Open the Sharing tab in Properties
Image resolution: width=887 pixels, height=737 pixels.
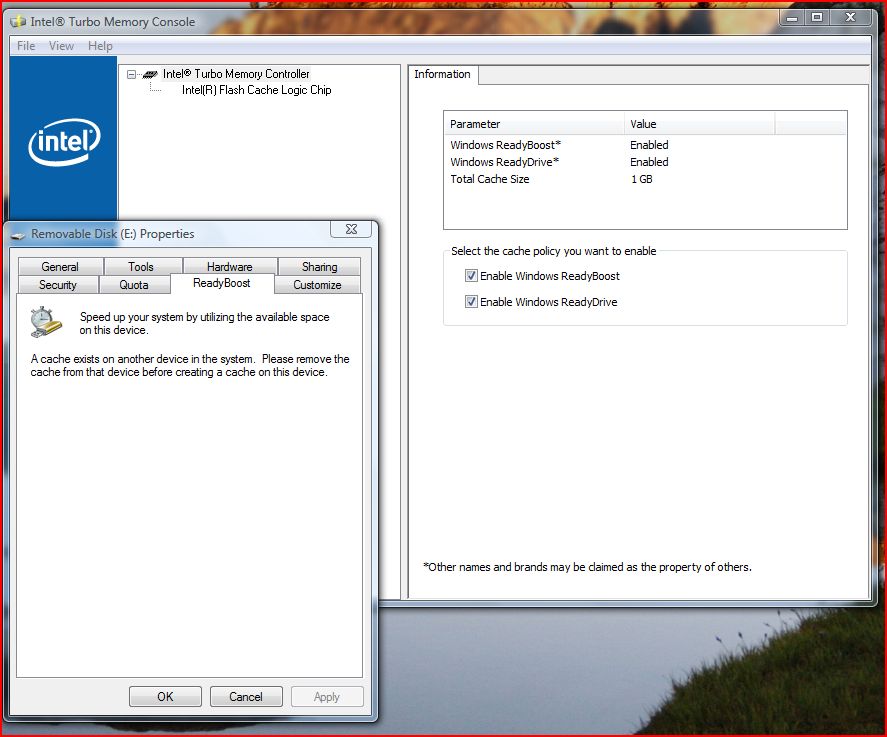click(x=320, y=266)
